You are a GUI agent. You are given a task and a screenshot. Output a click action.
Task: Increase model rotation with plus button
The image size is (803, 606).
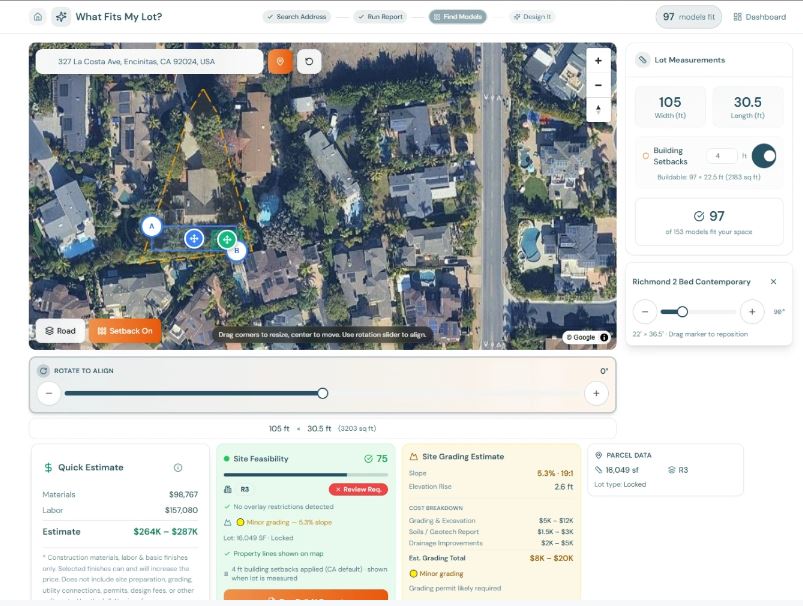click(x=752, y=311)
